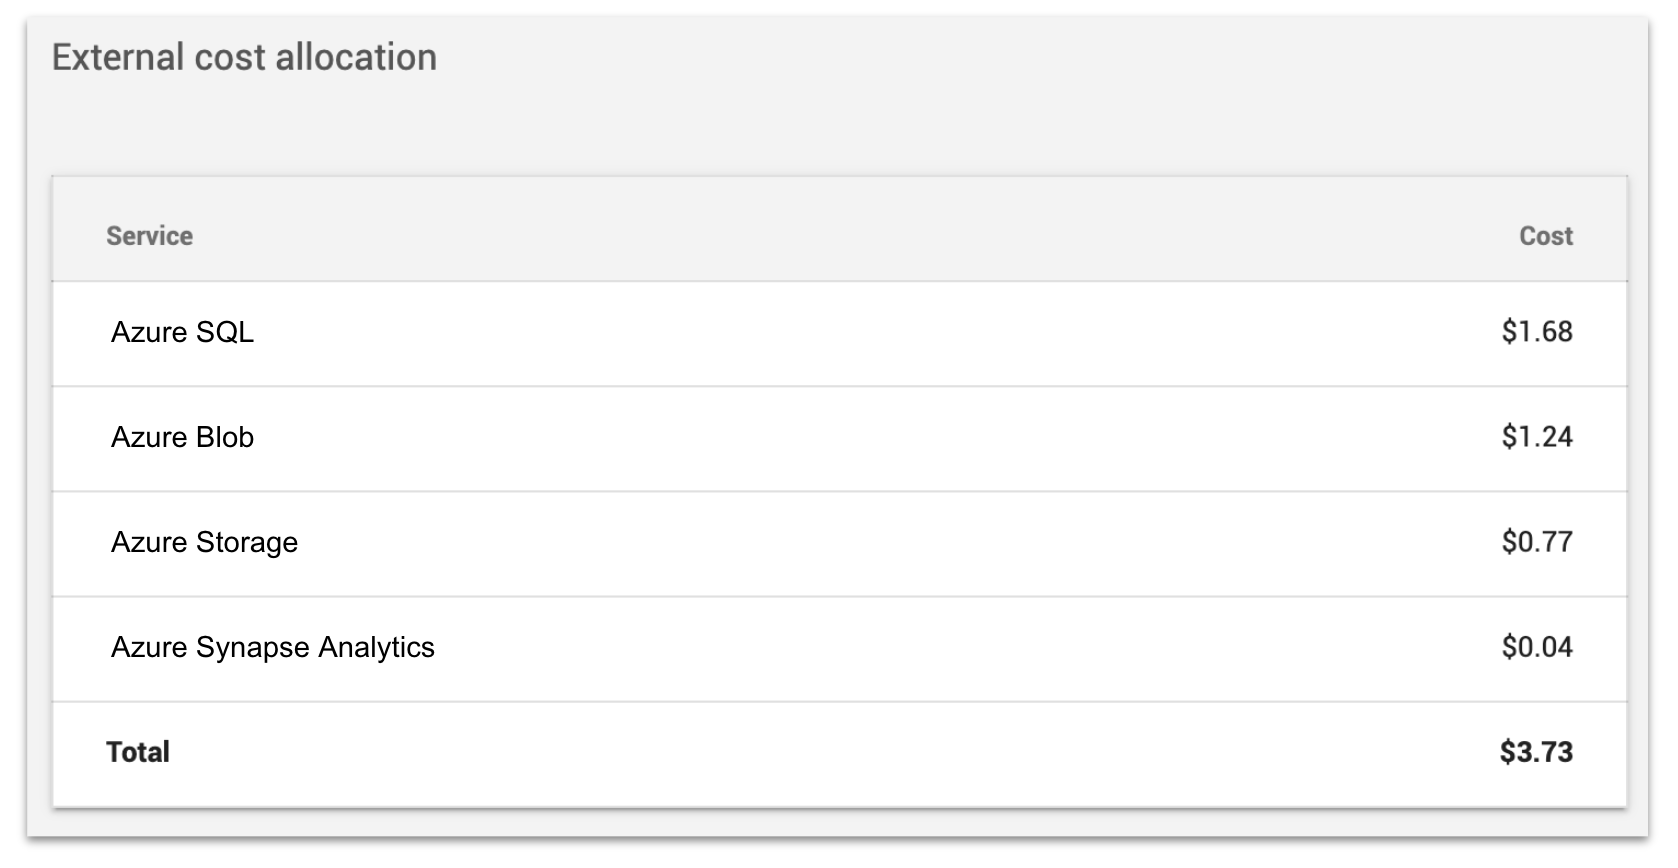Select the Azure Blob service name
This screenshot has height=868, width=1678.
click(x=182, y=437)
